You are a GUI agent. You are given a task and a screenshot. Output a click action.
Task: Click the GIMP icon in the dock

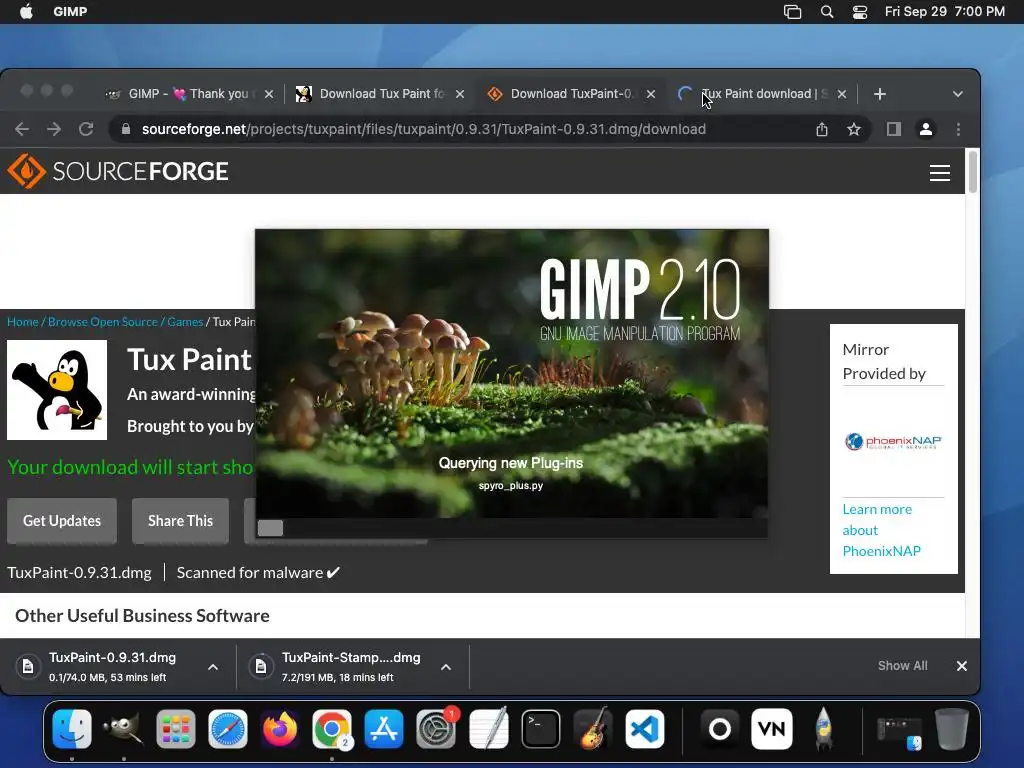tap(123, 729)
